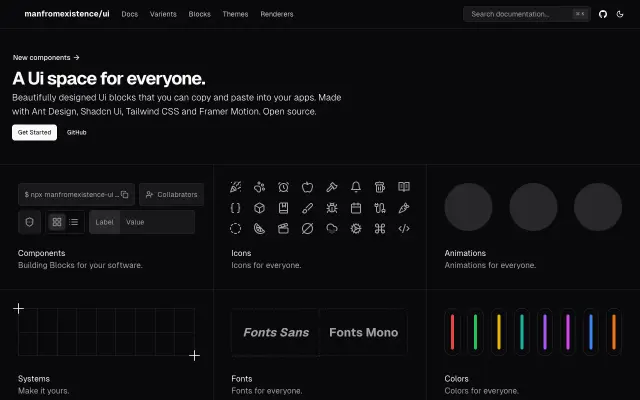
Task: Click the code tag icon
Action: [x=404, y=229]
